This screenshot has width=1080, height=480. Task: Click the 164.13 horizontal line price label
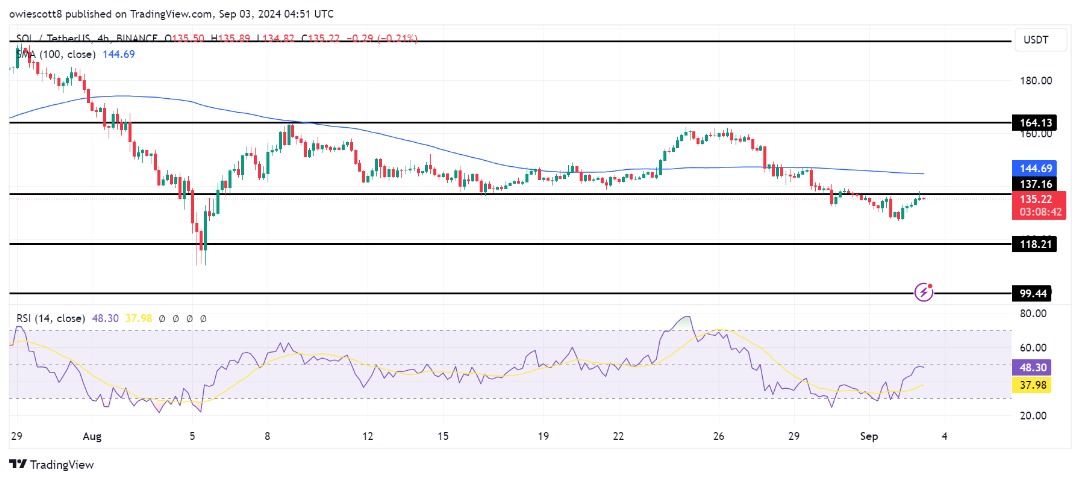tap(1031, 123)
